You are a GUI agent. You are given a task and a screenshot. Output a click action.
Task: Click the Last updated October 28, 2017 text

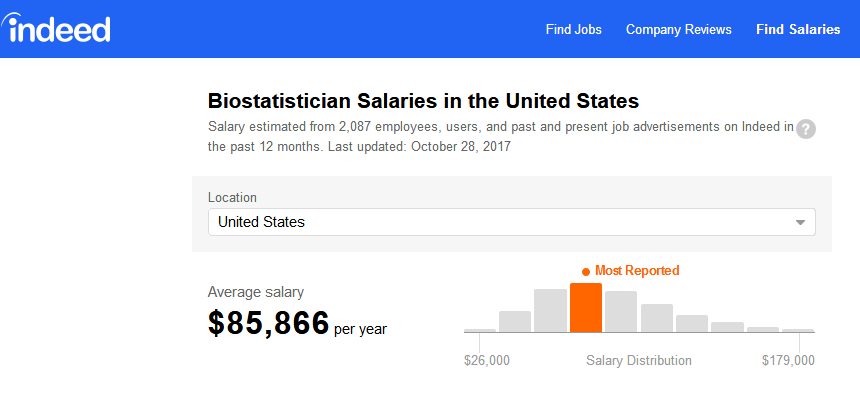tap(432, 146)
